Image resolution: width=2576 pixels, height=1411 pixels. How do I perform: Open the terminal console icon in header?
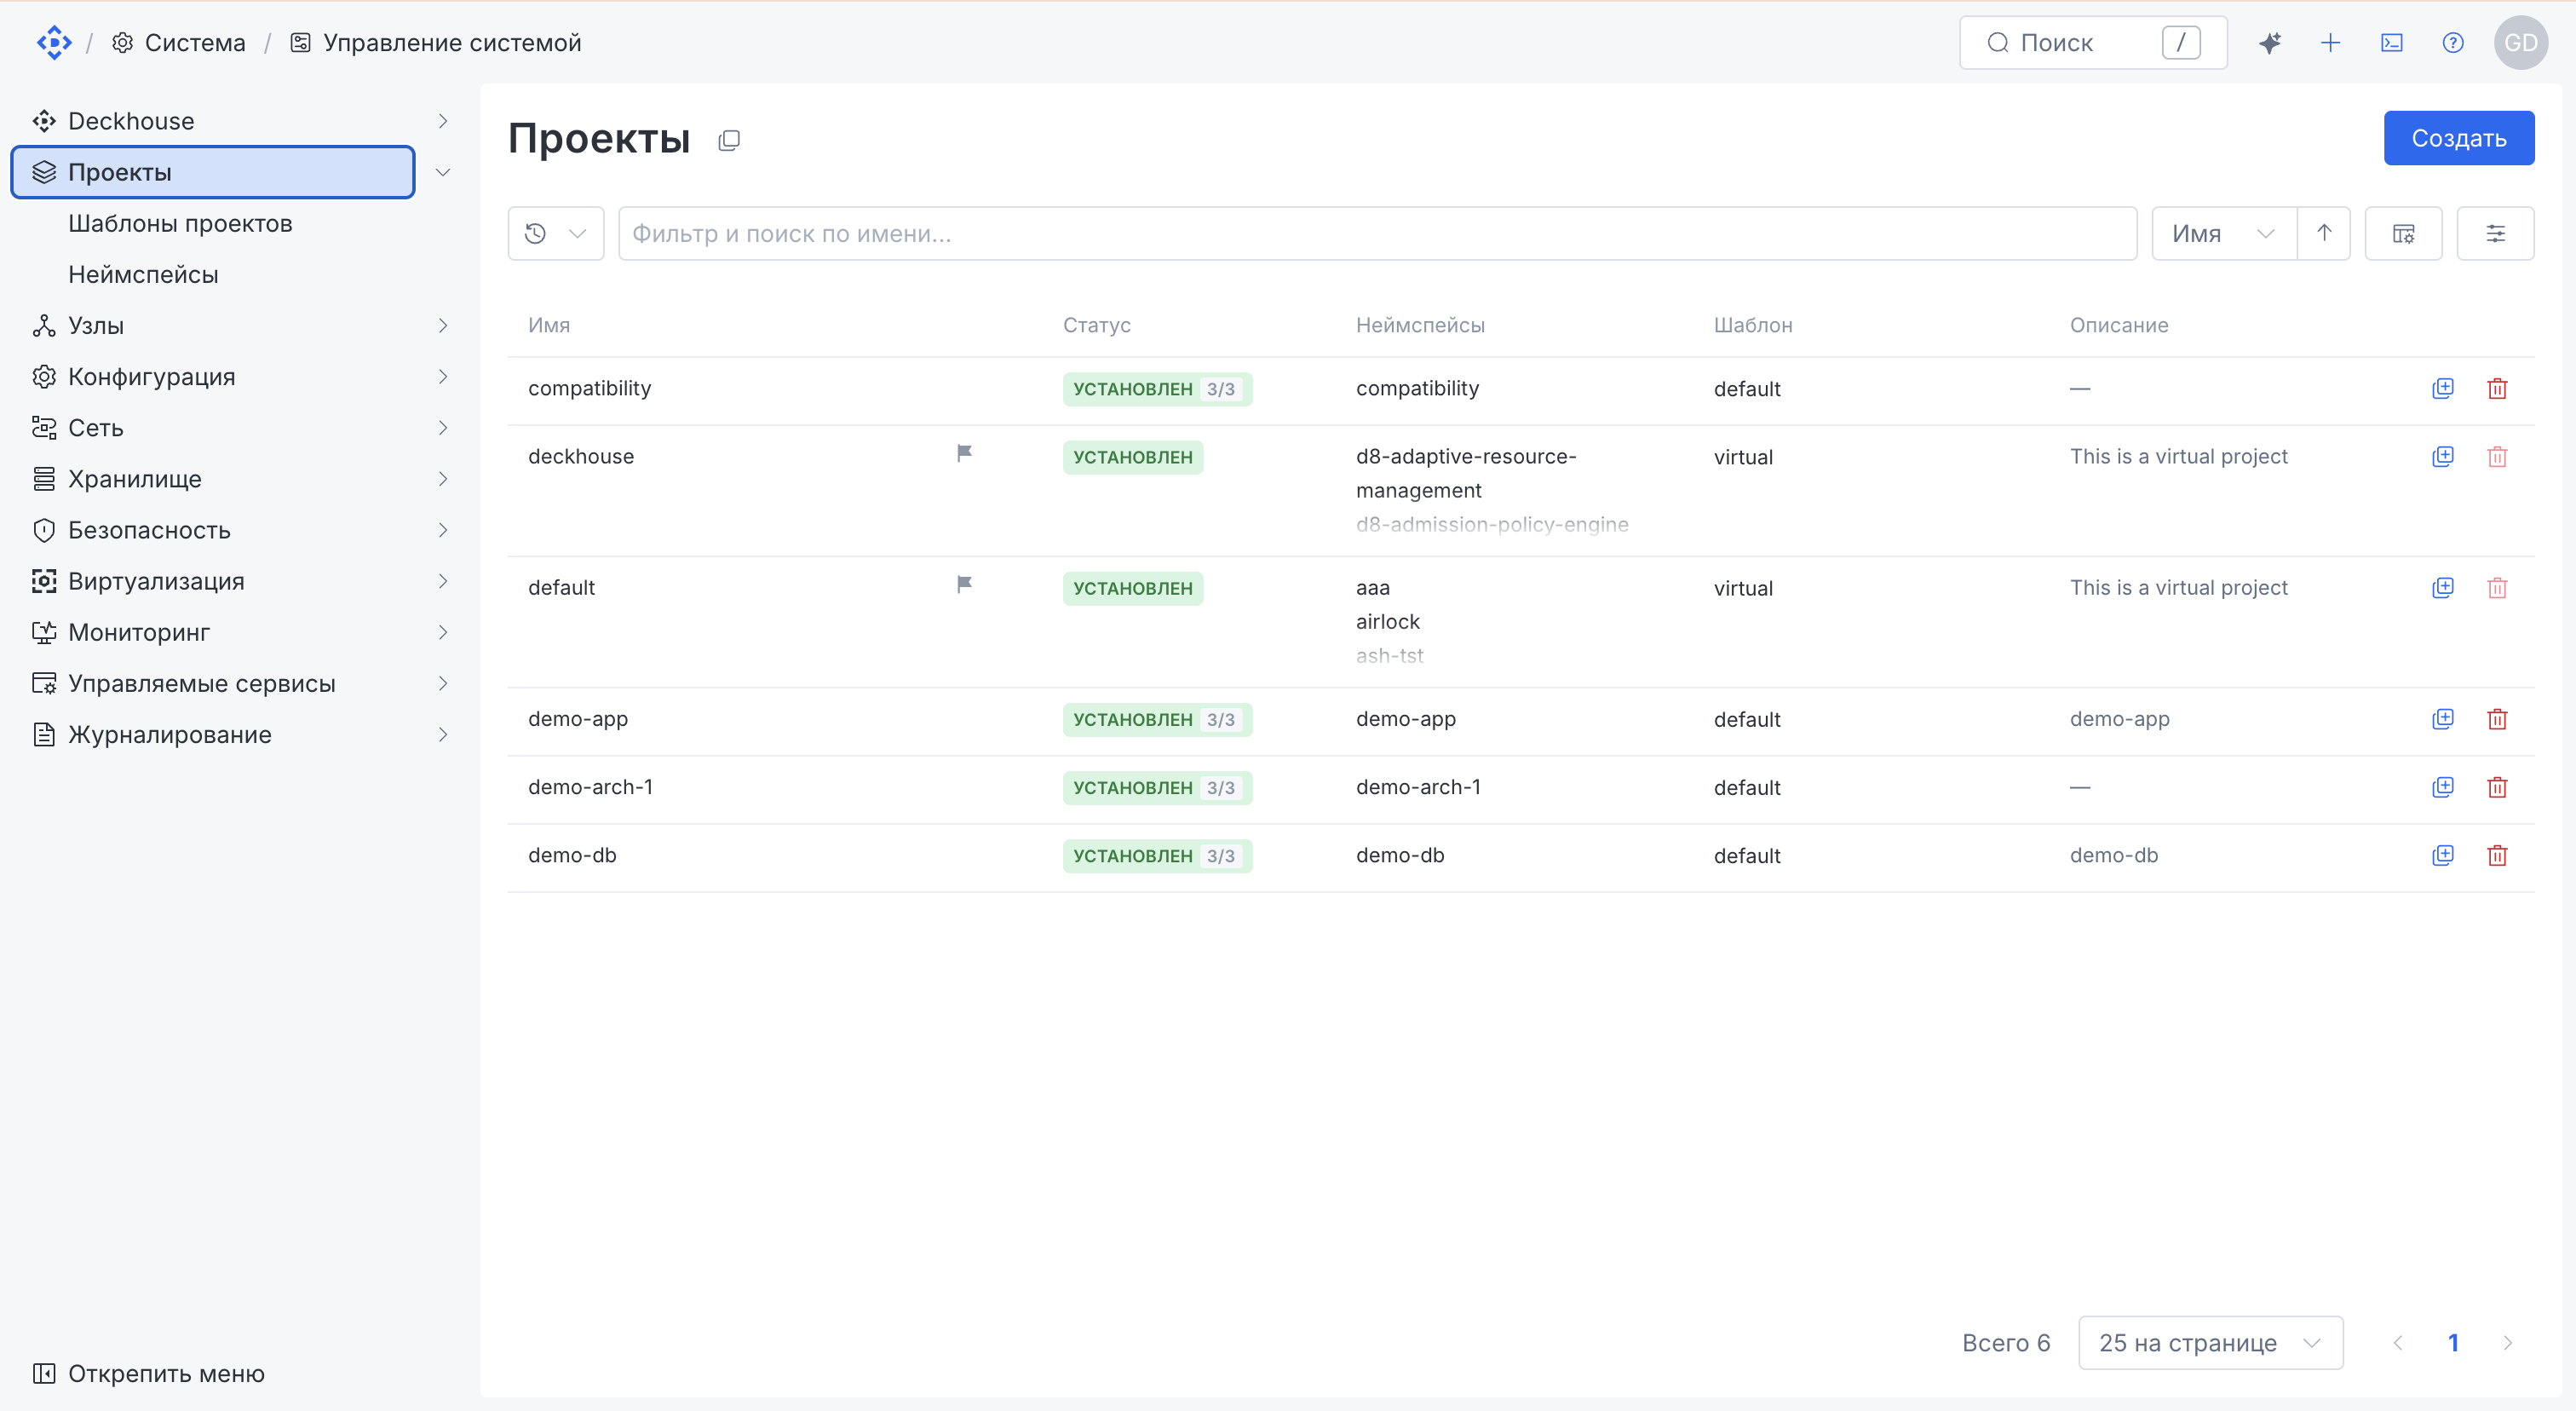tap(2391, 43)
